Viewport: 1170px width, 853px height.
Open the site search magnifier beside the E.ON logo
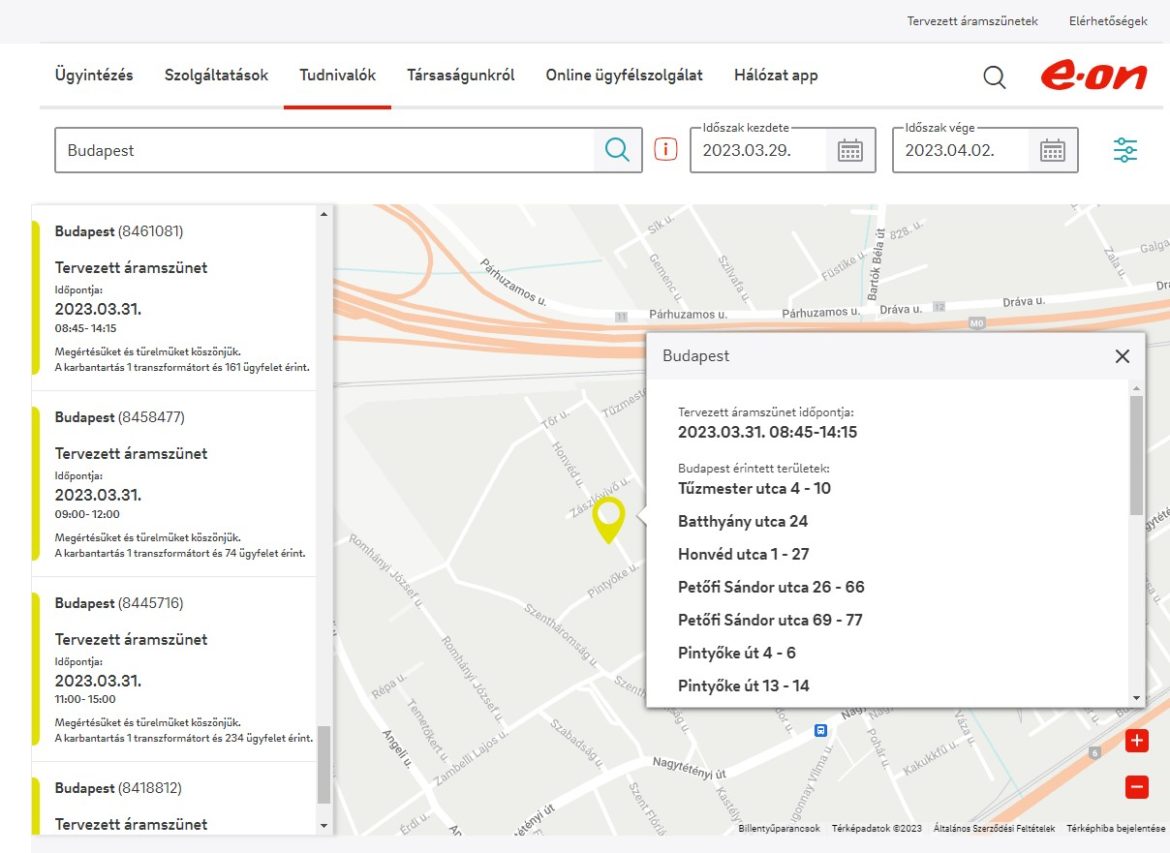(994, 77)
